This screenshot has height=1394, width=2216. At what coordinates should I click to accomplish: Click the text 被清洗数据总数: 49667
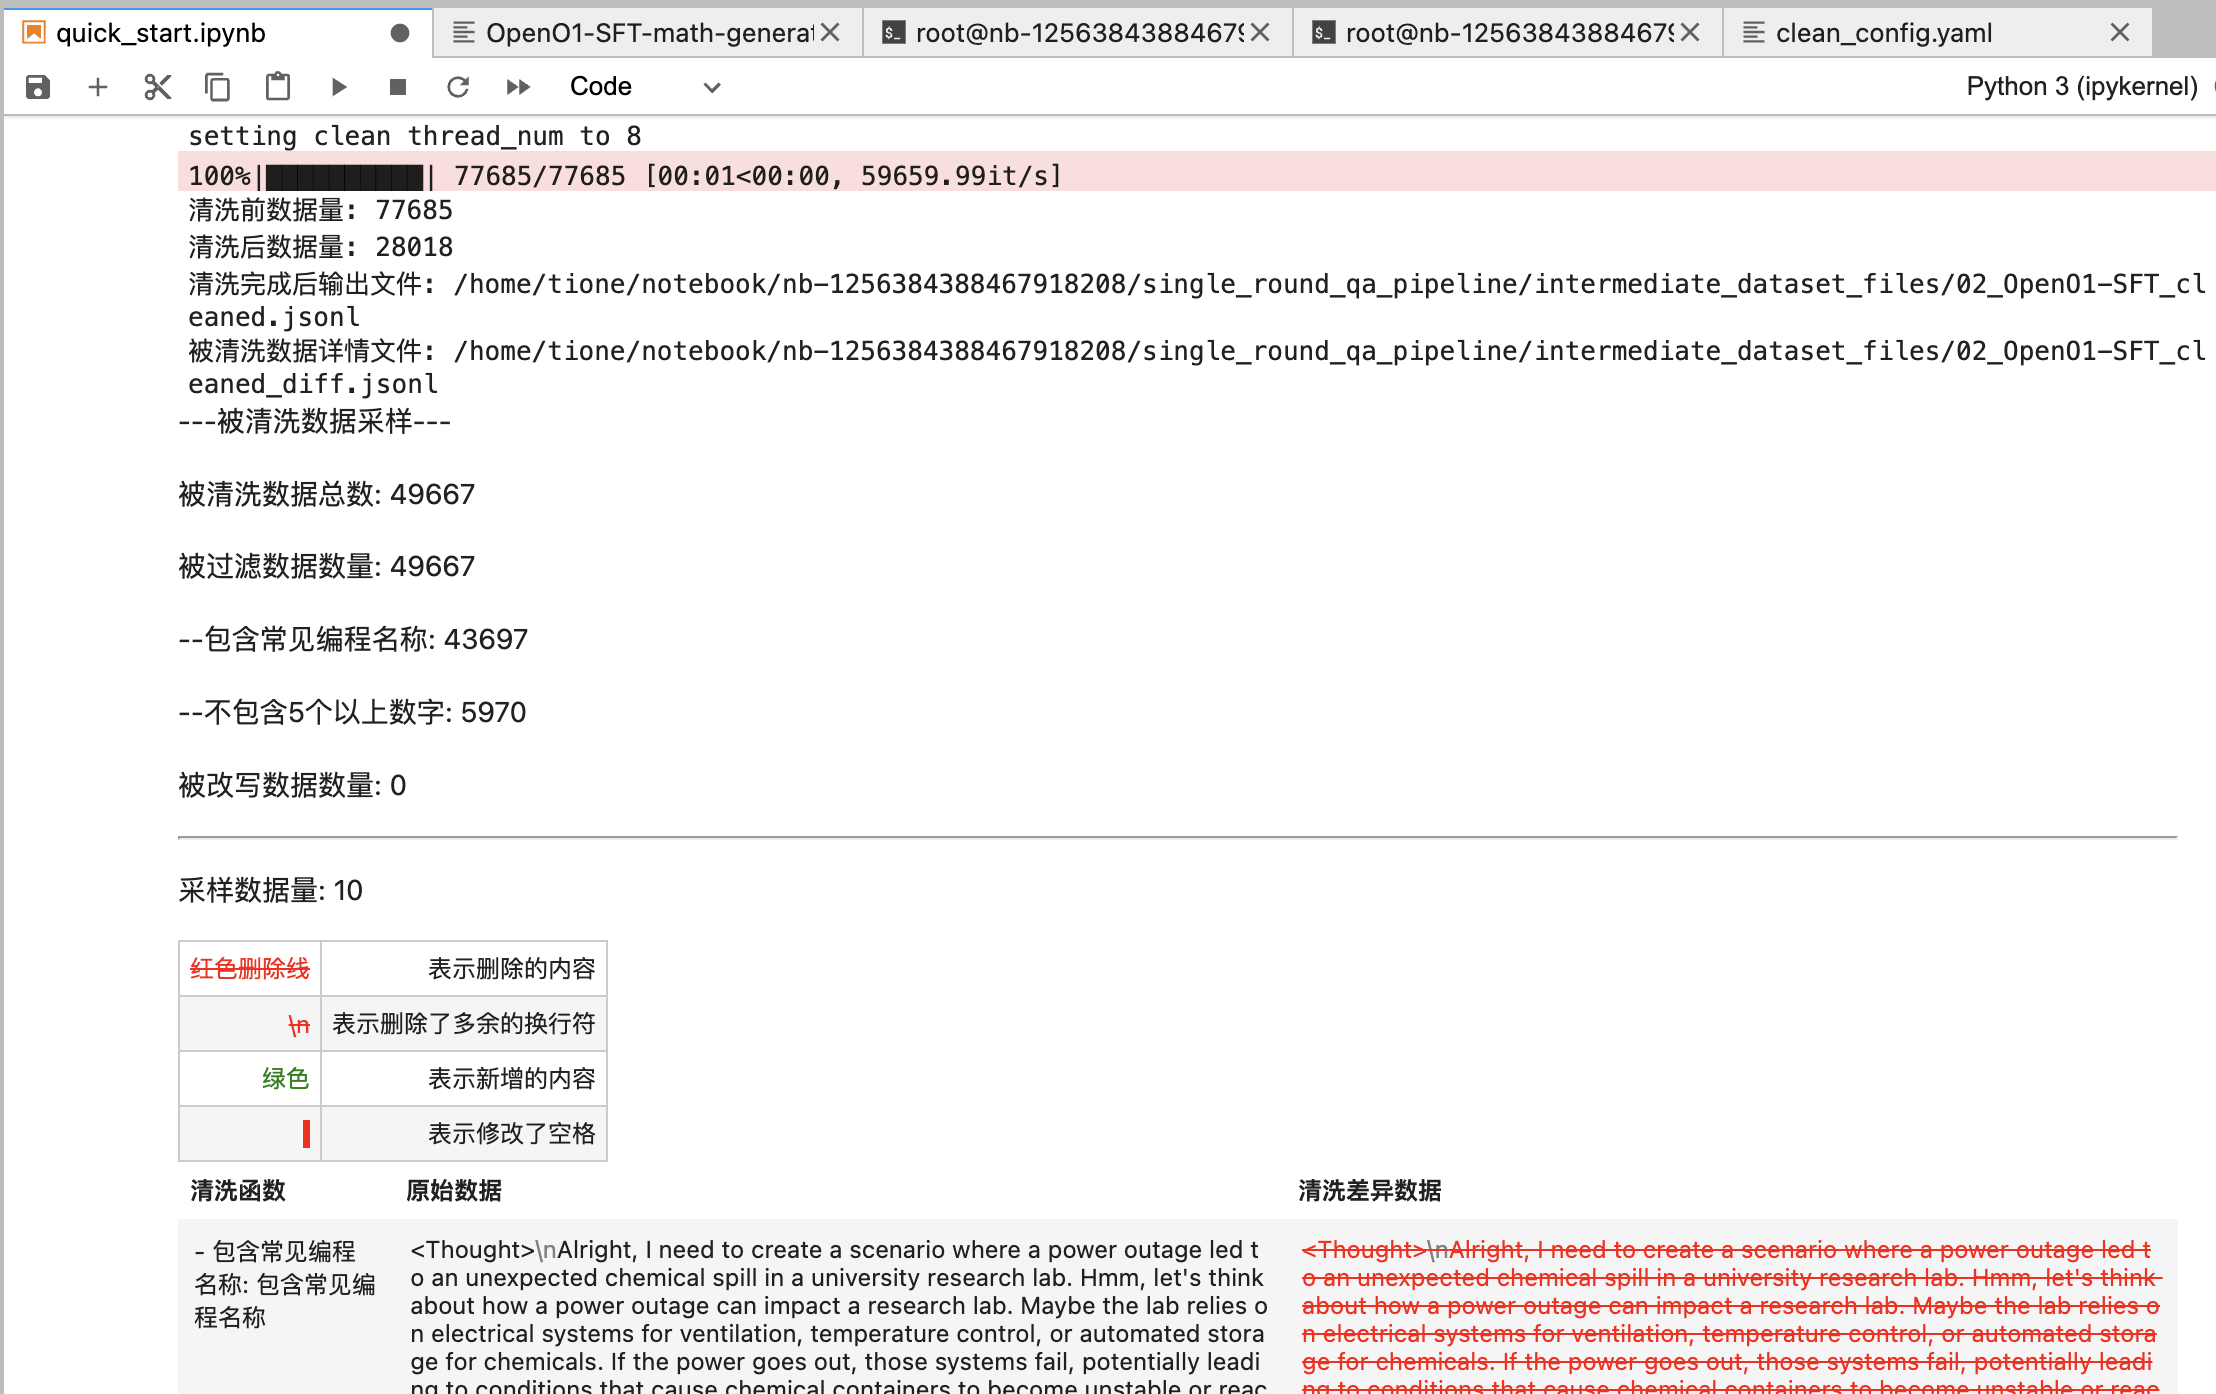[327, 494]
